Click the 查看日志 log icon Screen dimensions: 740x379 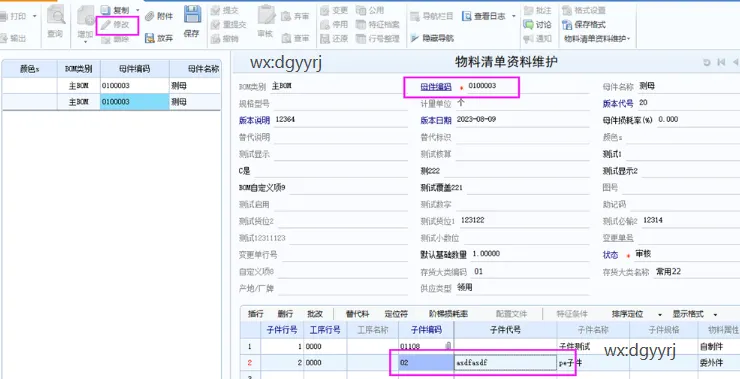click(x=467, y=17)
